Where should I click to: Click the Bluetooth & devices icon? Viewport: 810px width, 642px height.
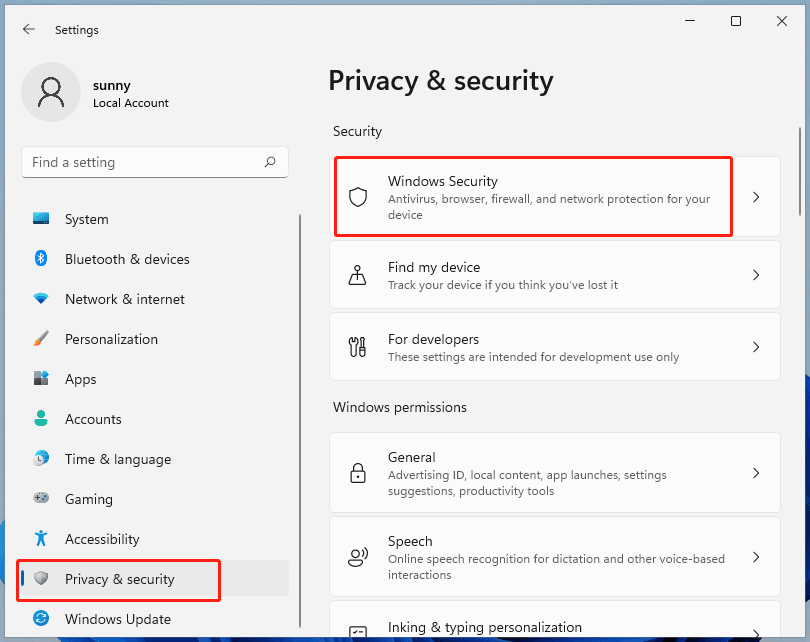[41, 259]
